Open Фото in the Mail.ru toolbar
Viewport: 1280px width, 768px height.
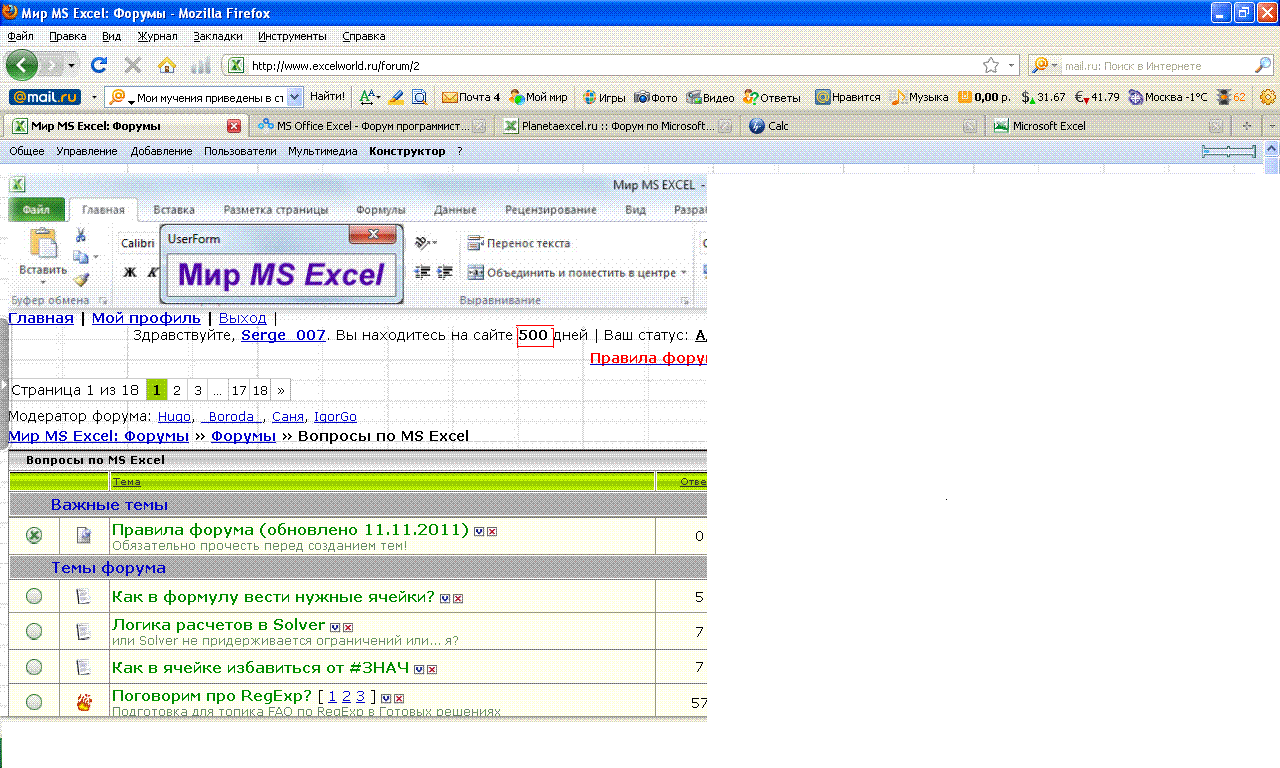(x=656, y=97)
